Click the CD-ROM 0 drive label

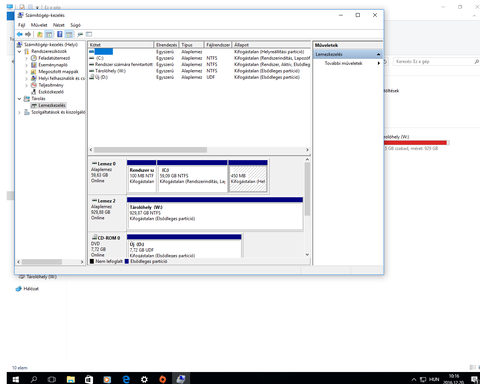(x=107, y=246)
